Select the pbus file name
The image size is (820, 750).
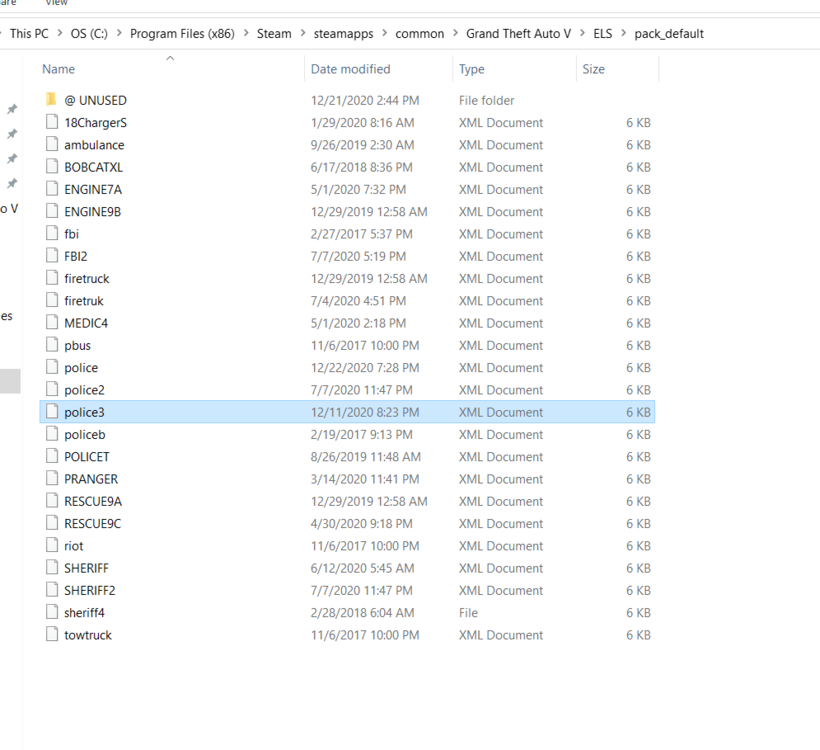pyautogui.click(x=77, y=346)
